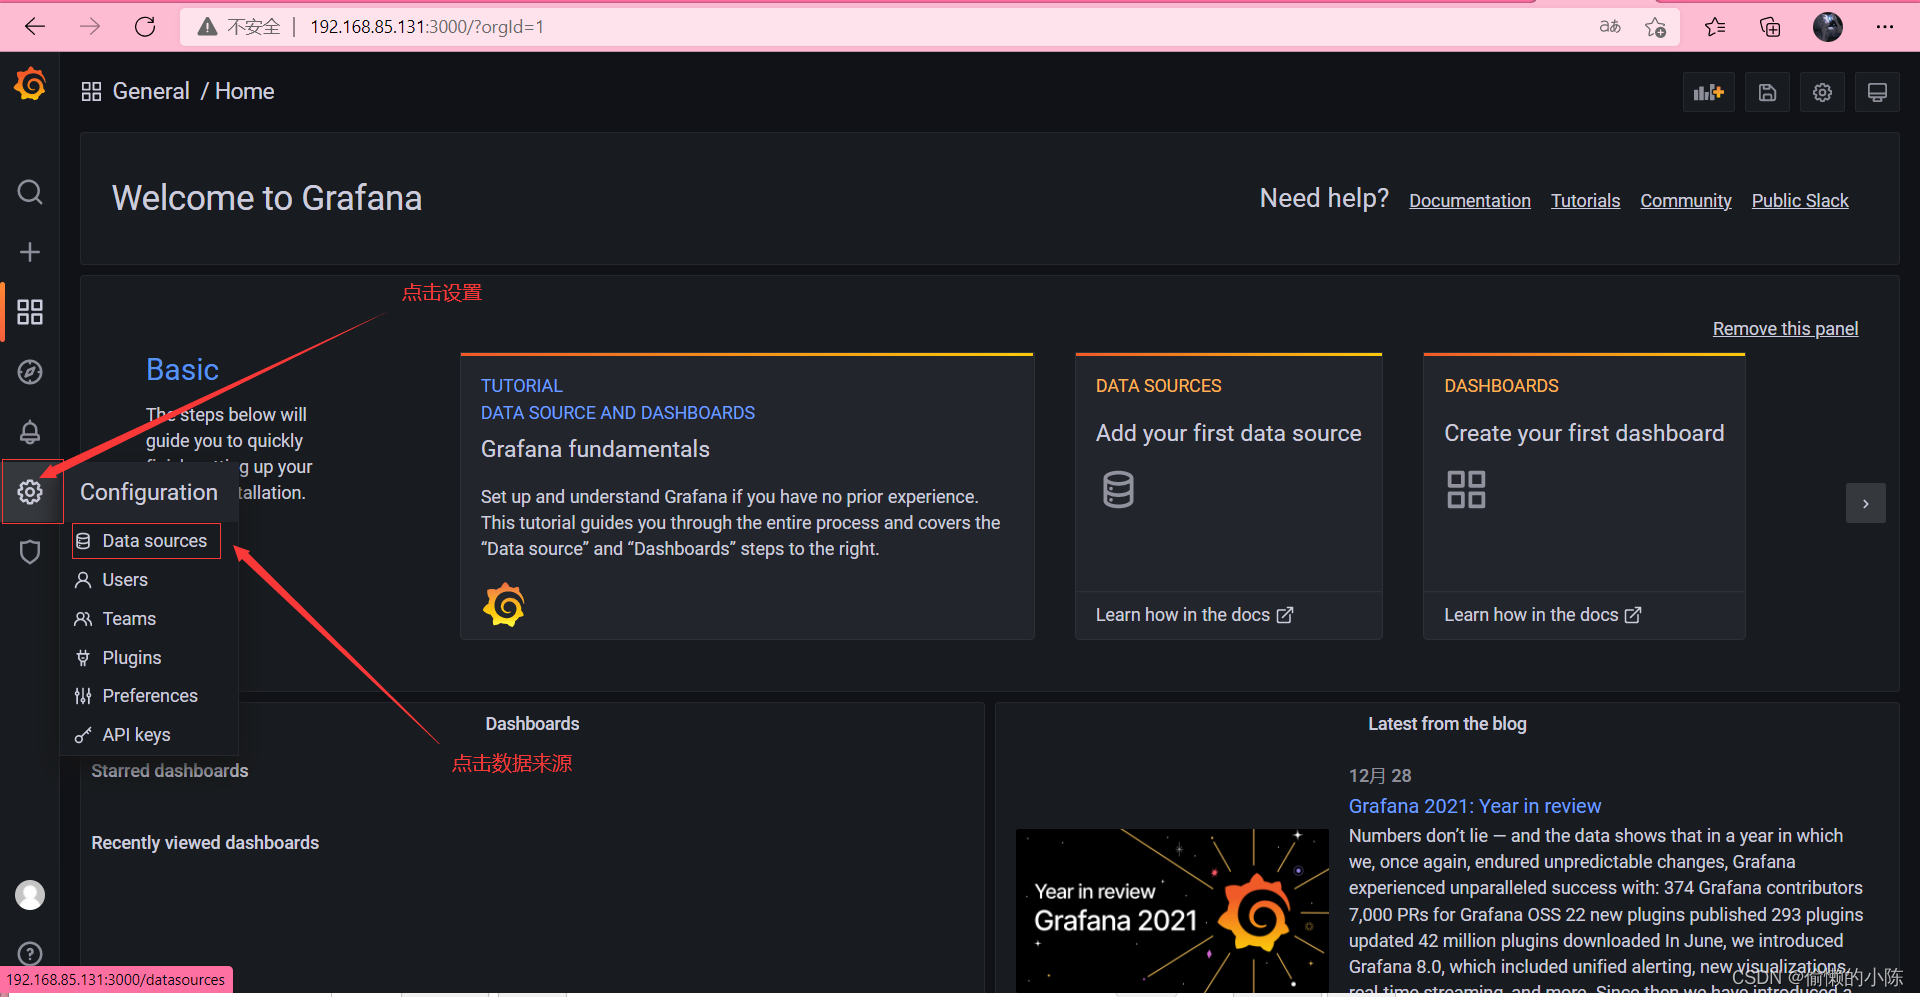
Task: Click the not secure warning in address bar
Action: point(239,27)
